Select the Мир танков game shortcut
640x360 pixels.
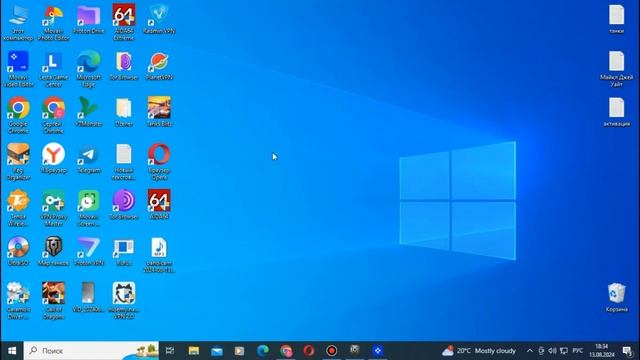click(x=53, y=251)
